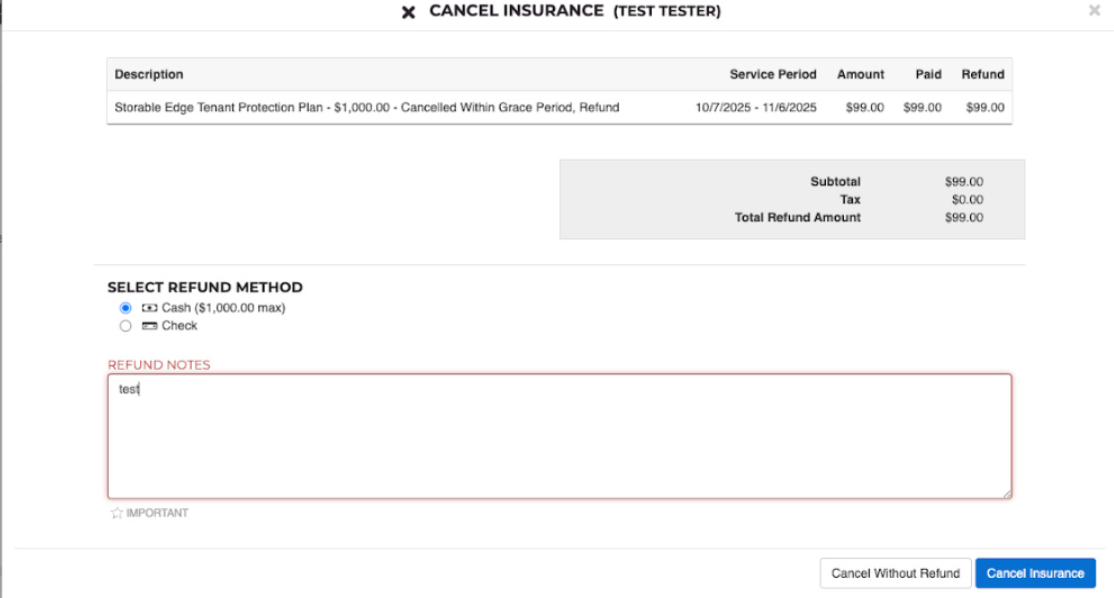Screen dimensions: 1114x598
Task: Grab the resize handle of Refund Notes box
Action: [1006, 493]
